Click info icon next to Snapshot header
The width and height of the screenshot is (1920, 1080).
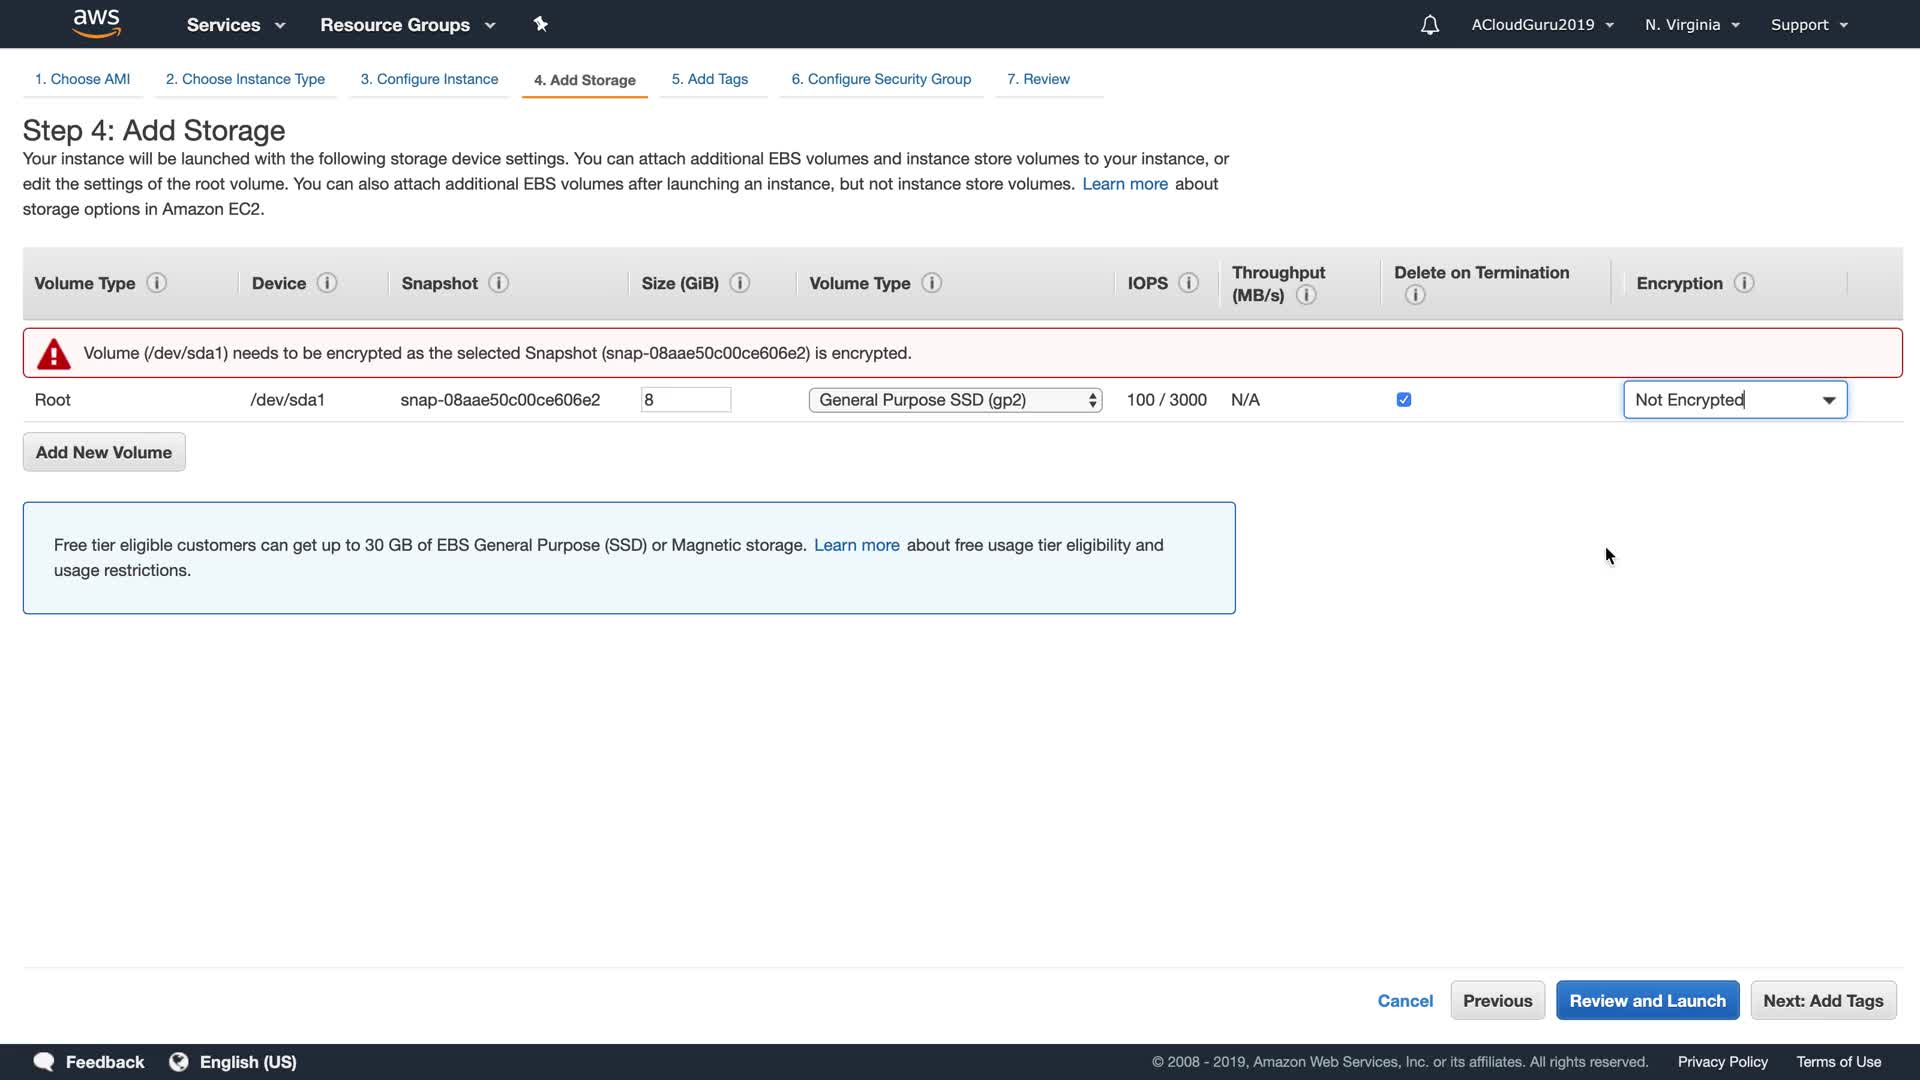(x=498, y=283)
